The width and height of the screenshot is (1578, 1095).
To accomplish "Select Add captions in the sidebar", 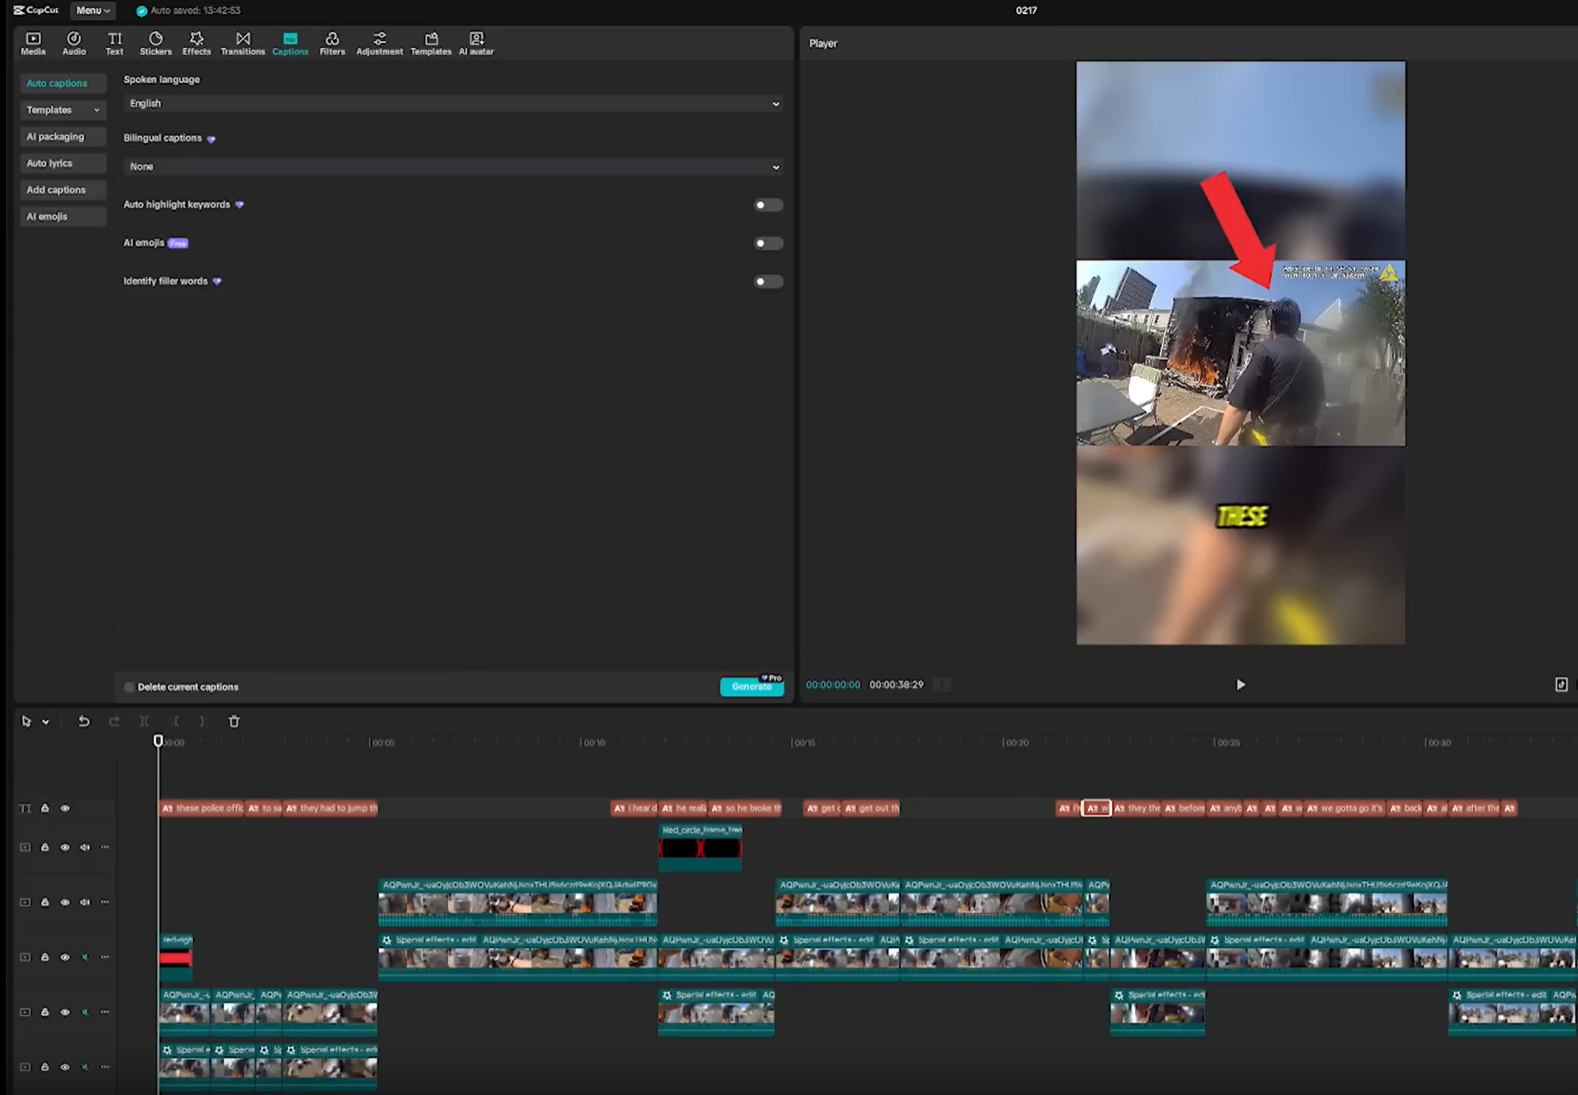I will [x=56, y=190].
